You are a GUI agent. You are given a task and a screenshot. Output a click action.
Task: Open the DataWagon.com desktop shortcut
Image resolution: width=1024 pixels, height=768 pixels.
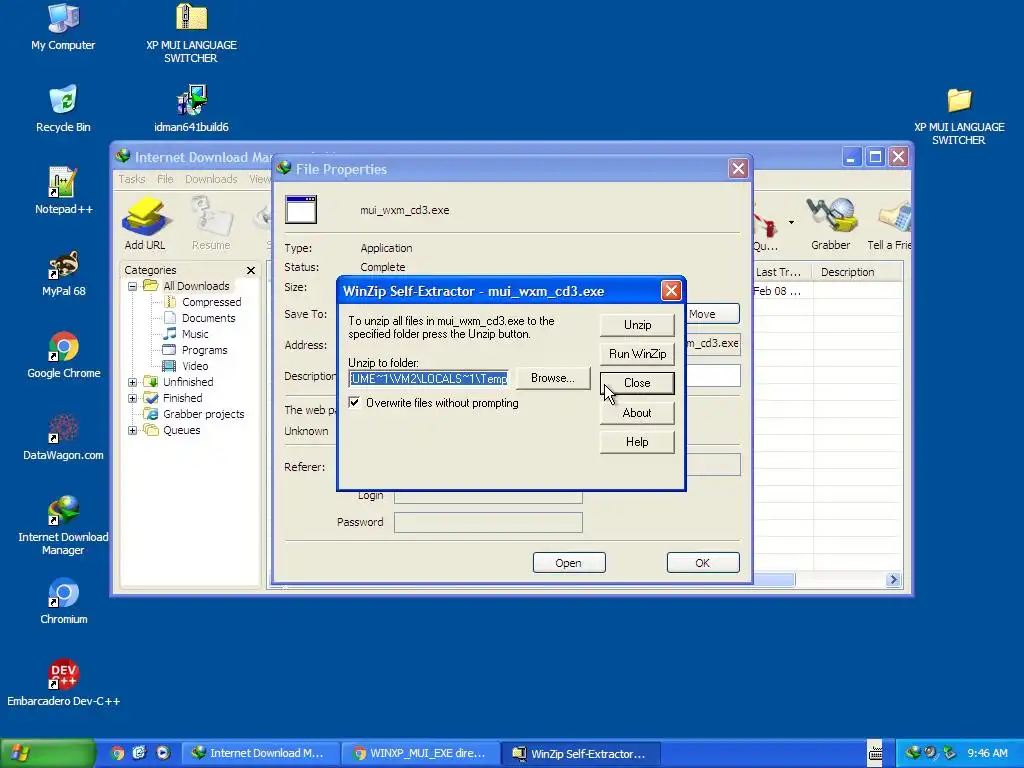[x=63, y=437]
